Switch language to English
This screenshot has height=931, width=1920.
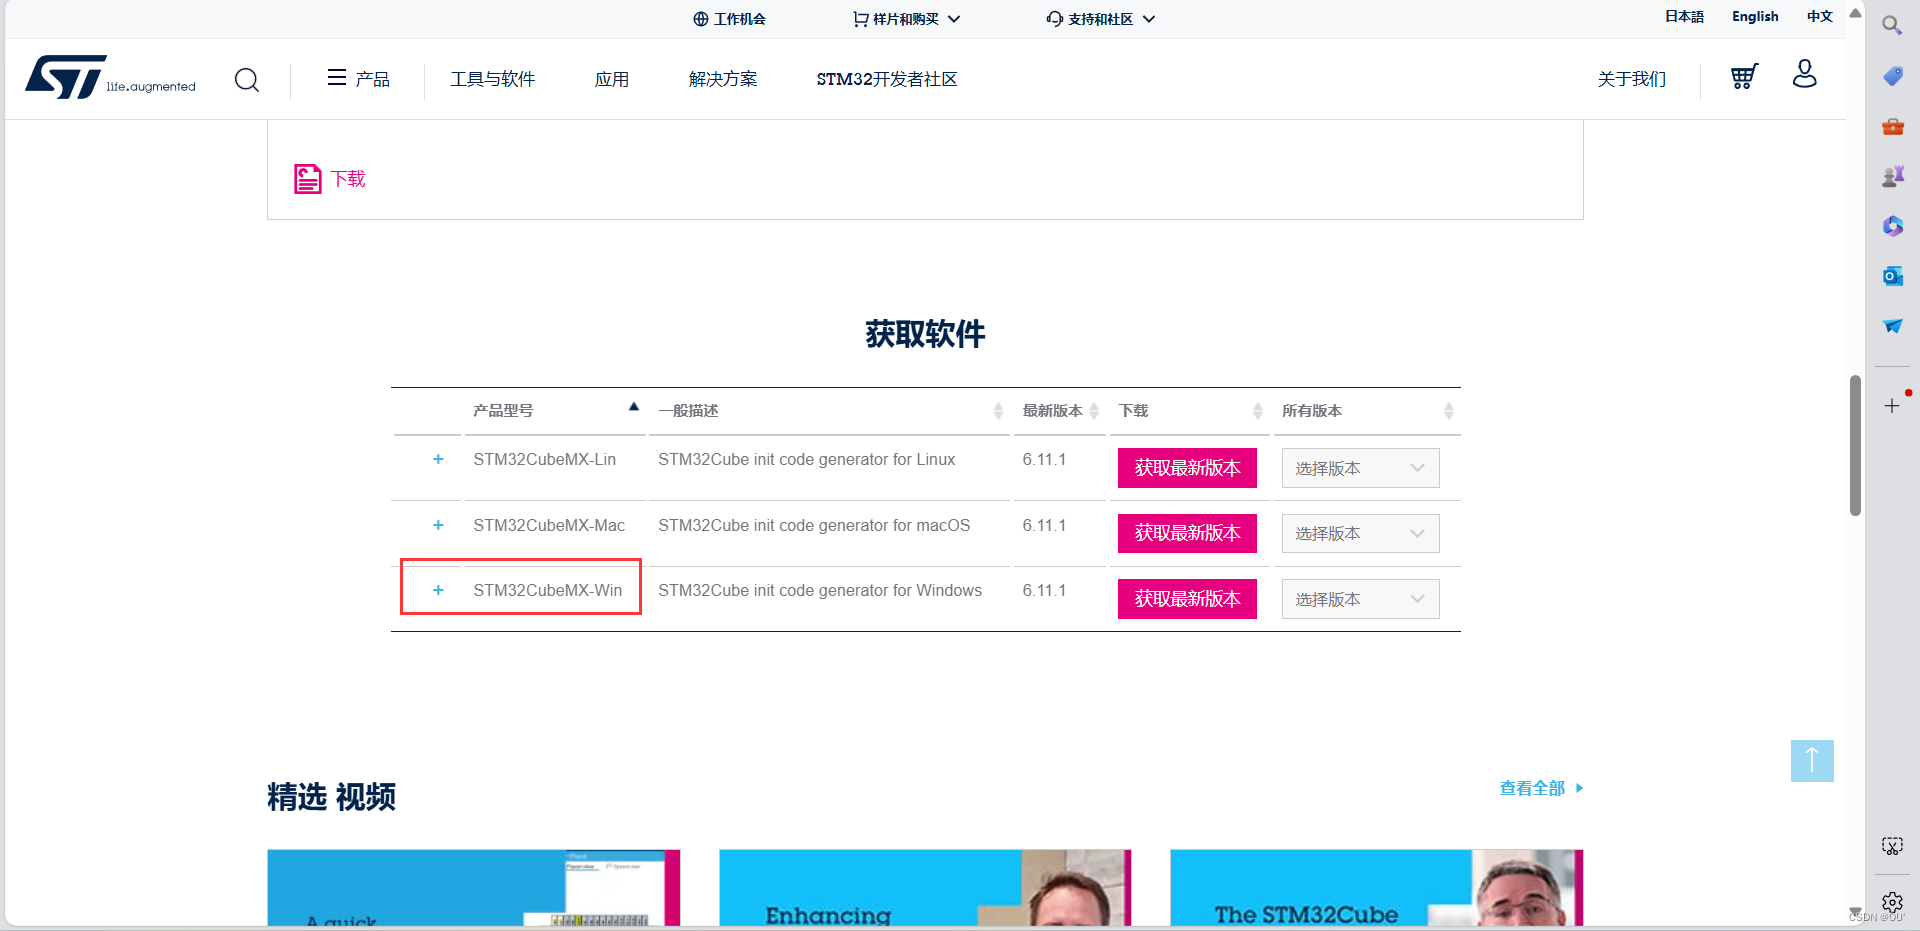coord(1755,17)
